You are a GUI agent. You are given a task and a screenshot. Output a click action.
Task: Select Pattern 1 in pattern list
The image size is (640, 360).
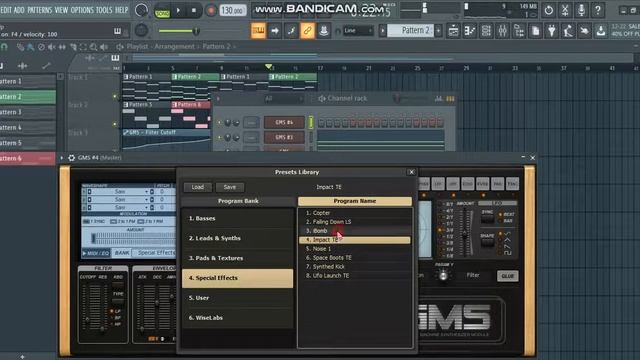click(x=28, y=81)
